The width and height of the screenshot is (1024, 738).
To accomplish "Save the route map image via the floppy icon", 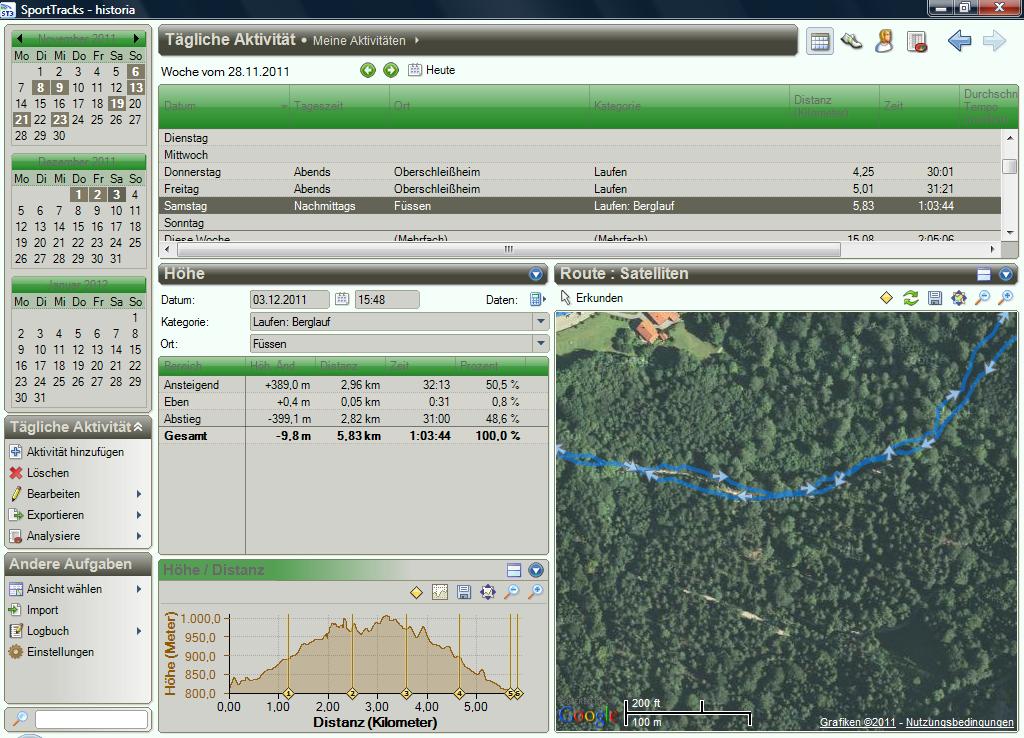I will coord(935,298).
